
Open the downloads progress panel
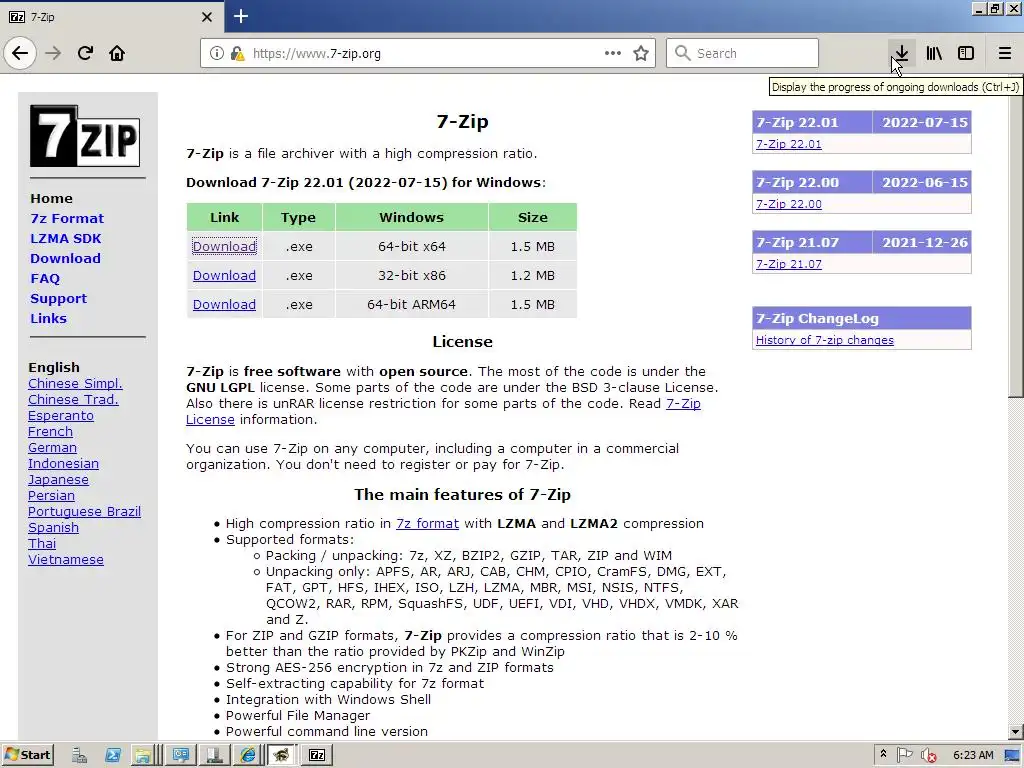click(x=902, y=53)
